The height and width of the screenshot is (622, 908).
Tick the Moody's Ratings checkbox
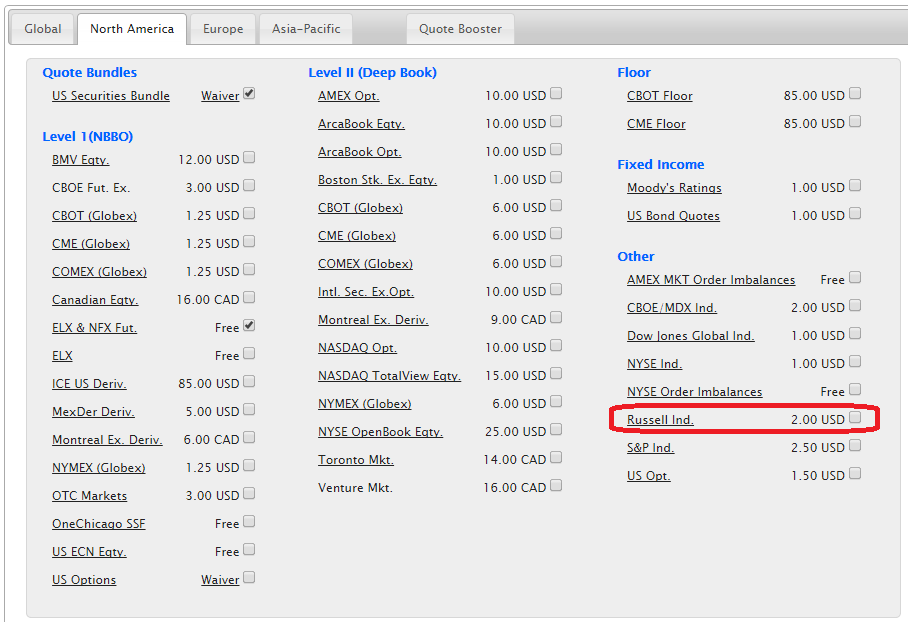[x=855, y=185]
